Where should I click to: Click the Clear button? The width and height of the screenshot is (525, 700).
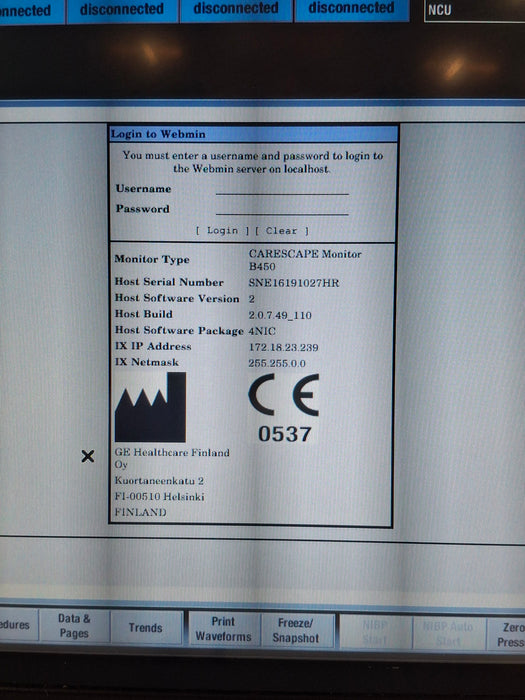(x=282, y=231)
